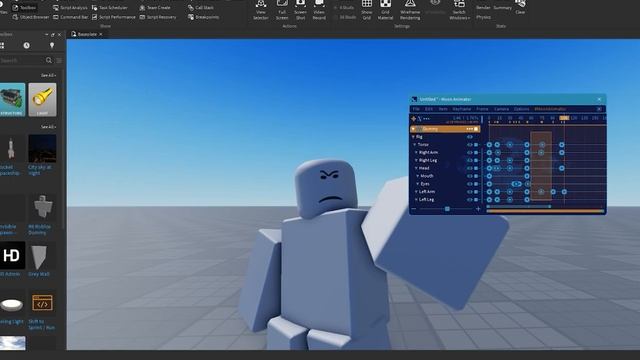Screen dimensions: 640x360
Task: Open the Options menu in Moon Animator
Action: 521,109
